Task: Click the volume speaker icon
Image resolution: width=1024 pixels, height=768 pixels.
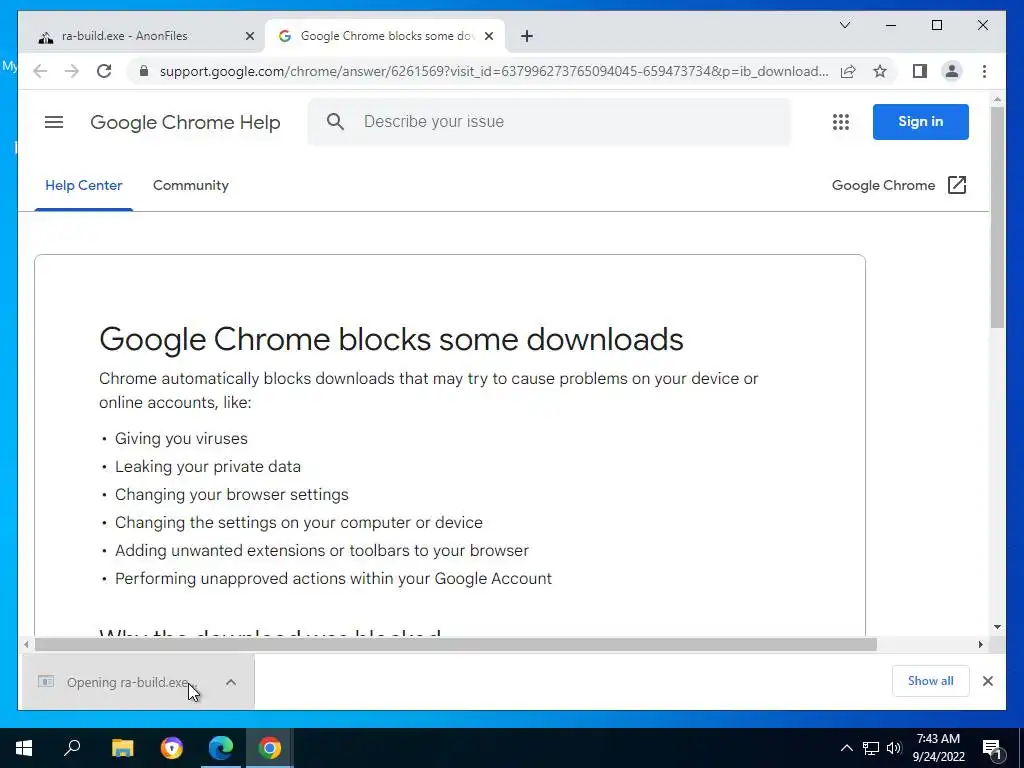Action: [894, 748]
